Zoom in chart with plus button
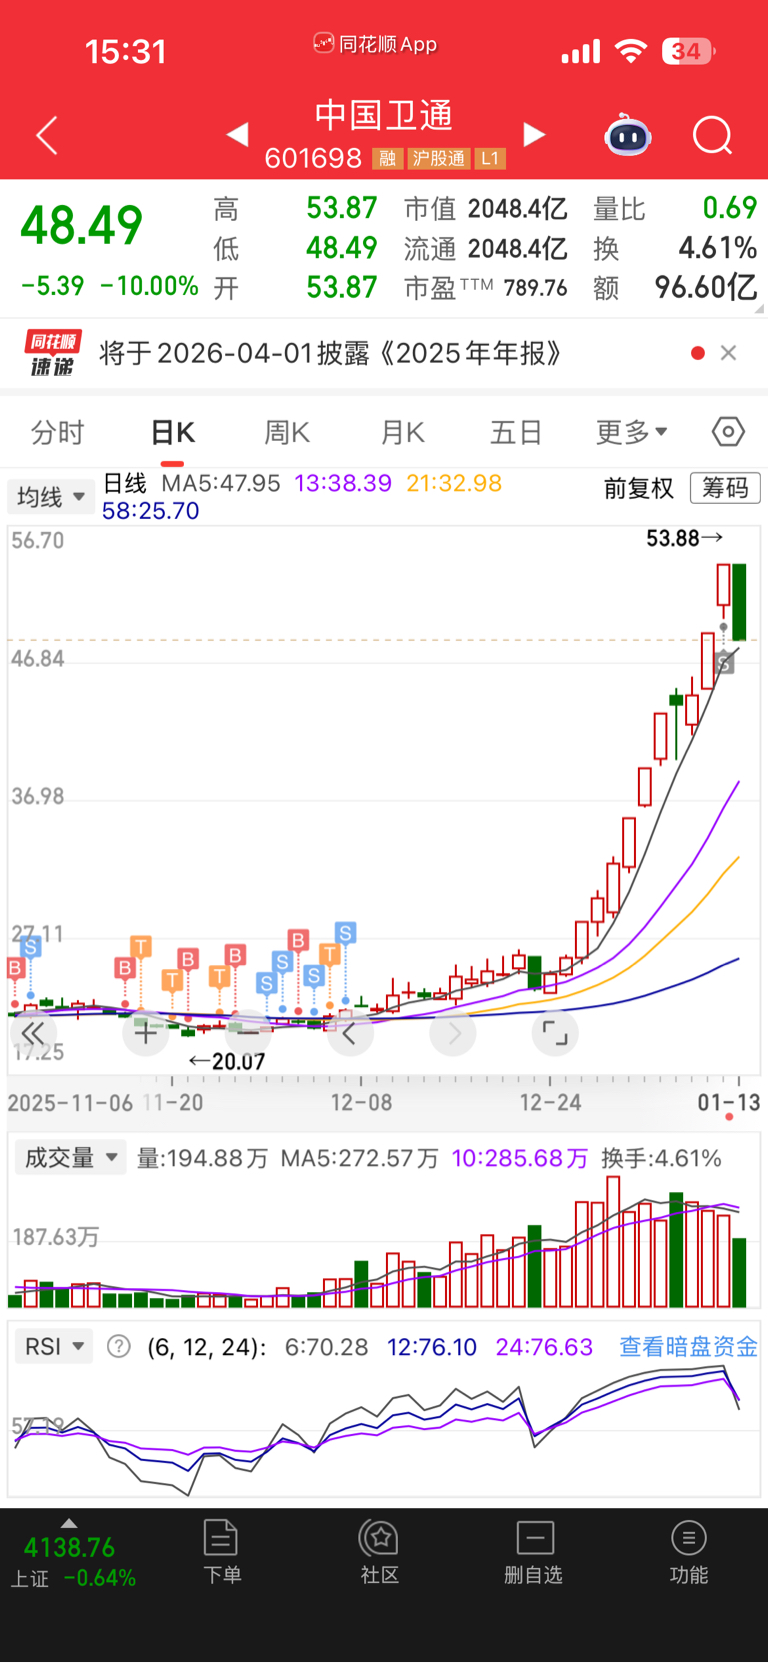Viewport: 768px width, 1663px height. pos(145,1033)
